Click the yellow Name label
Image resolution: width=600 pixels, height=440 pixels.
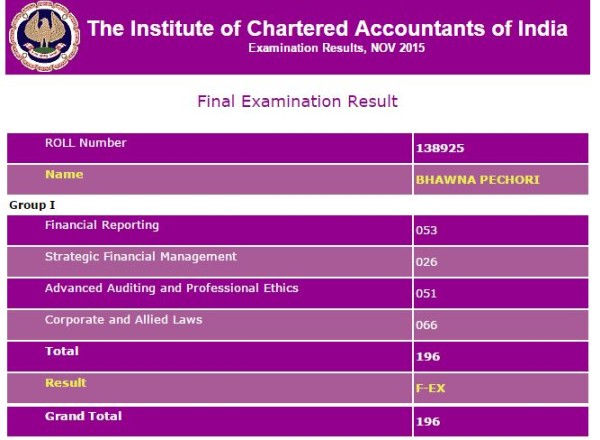coord(64,174)
